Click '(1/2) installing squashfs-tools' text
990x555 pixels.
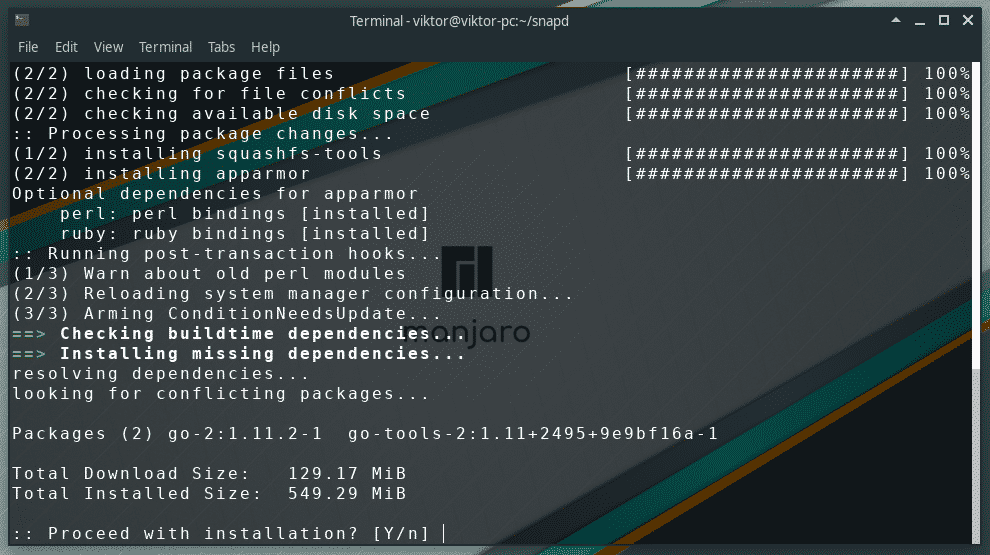(x=197, y=153)
